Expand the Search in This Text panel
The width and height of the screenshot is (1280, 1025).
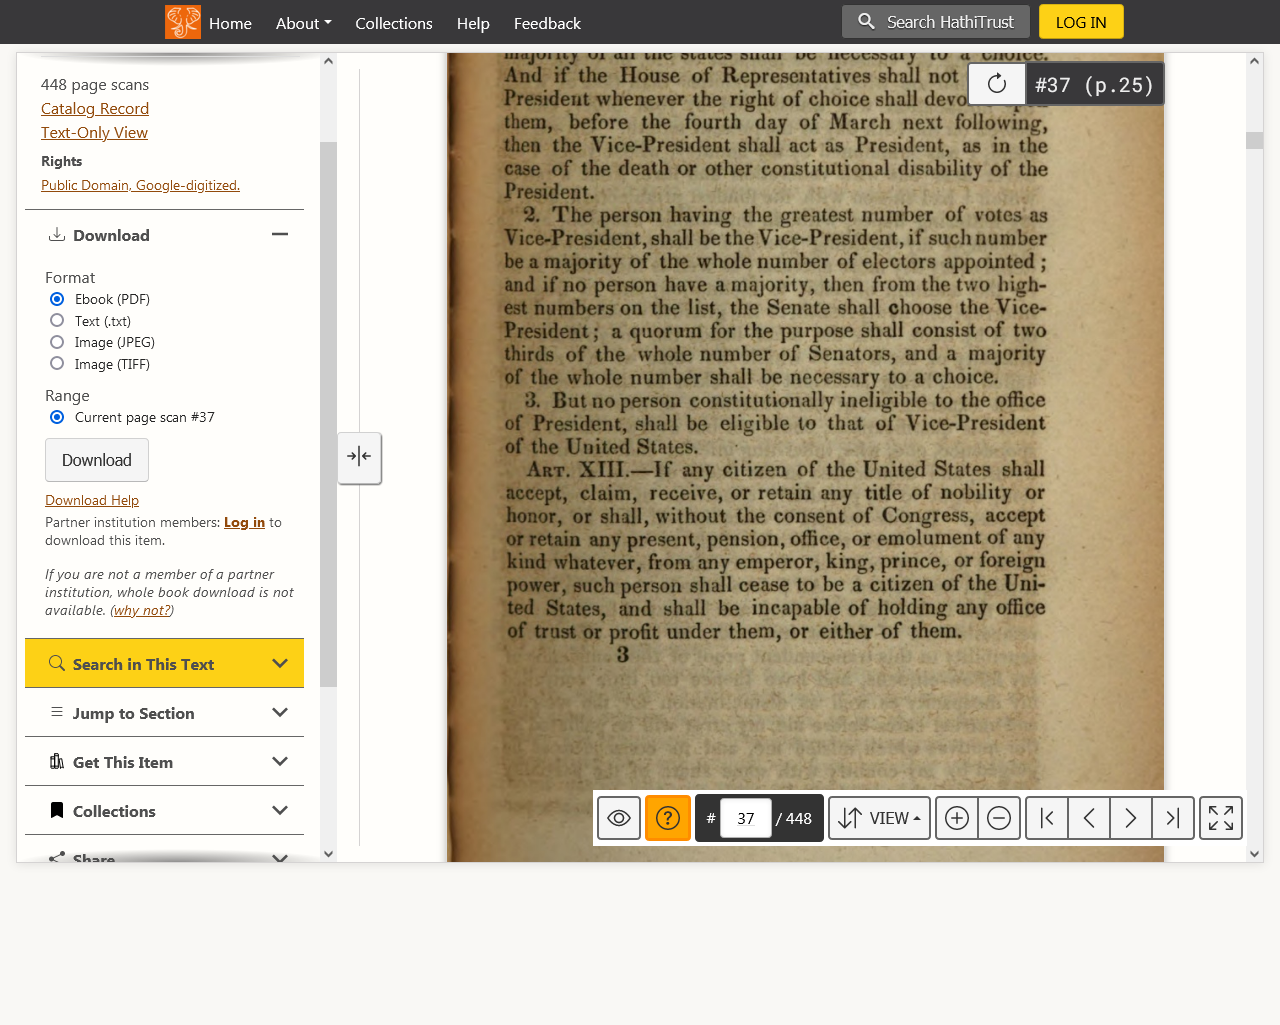pos(165,664)
